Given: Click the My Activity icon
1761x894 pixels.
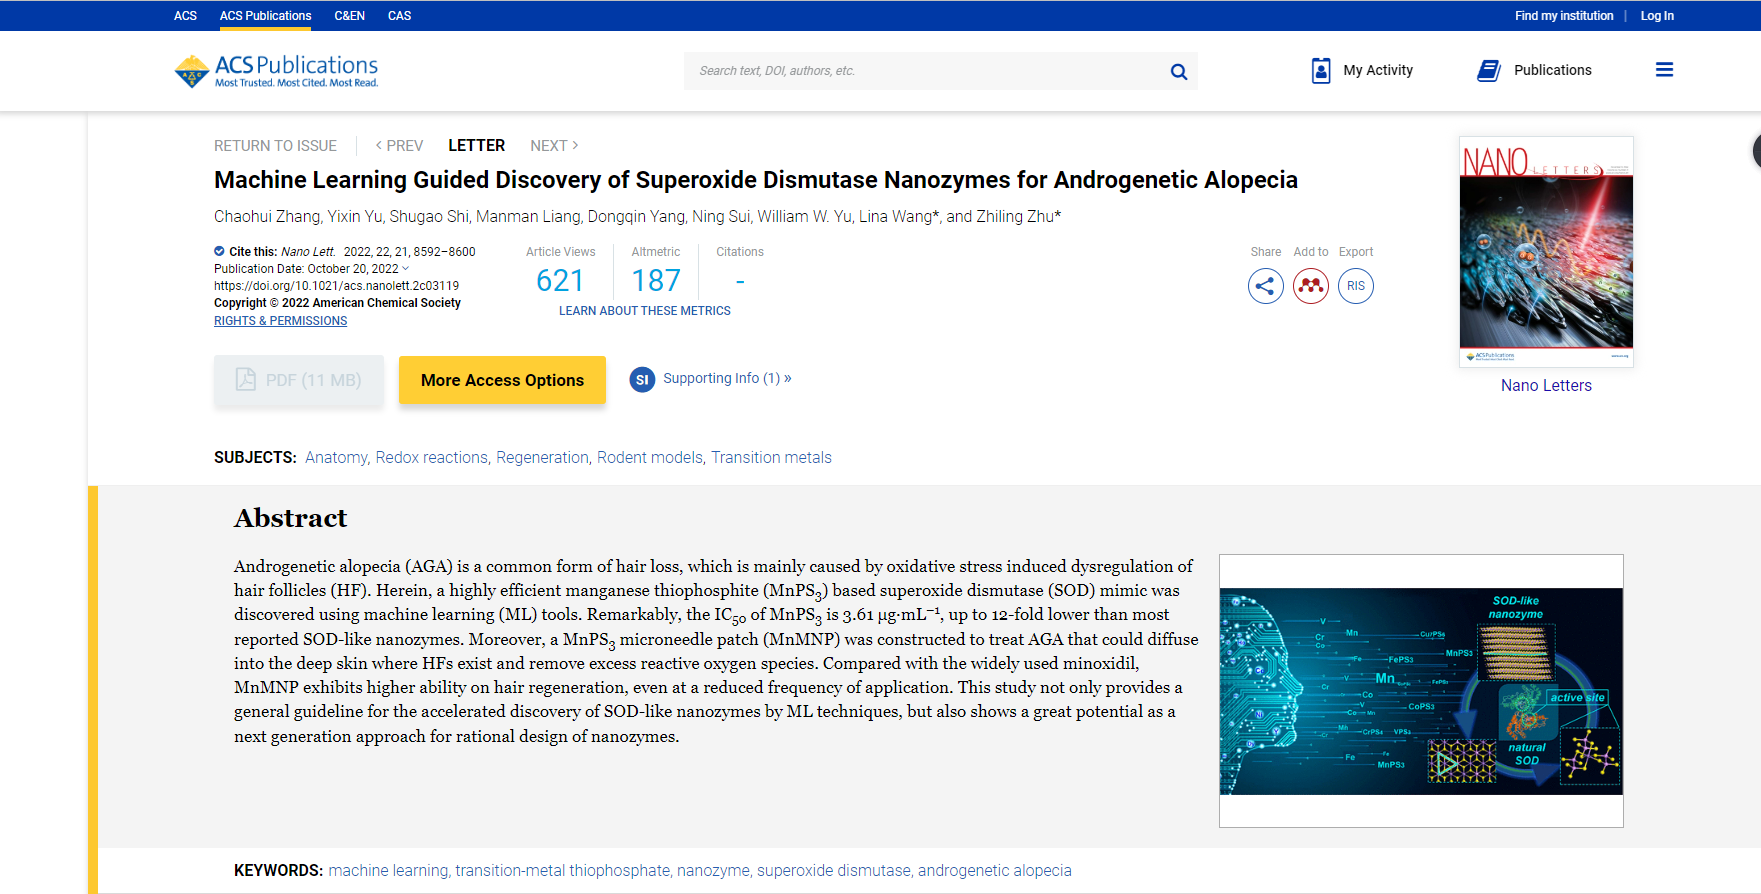Looking at the screenshot, I should click(x=1321, y=70).
